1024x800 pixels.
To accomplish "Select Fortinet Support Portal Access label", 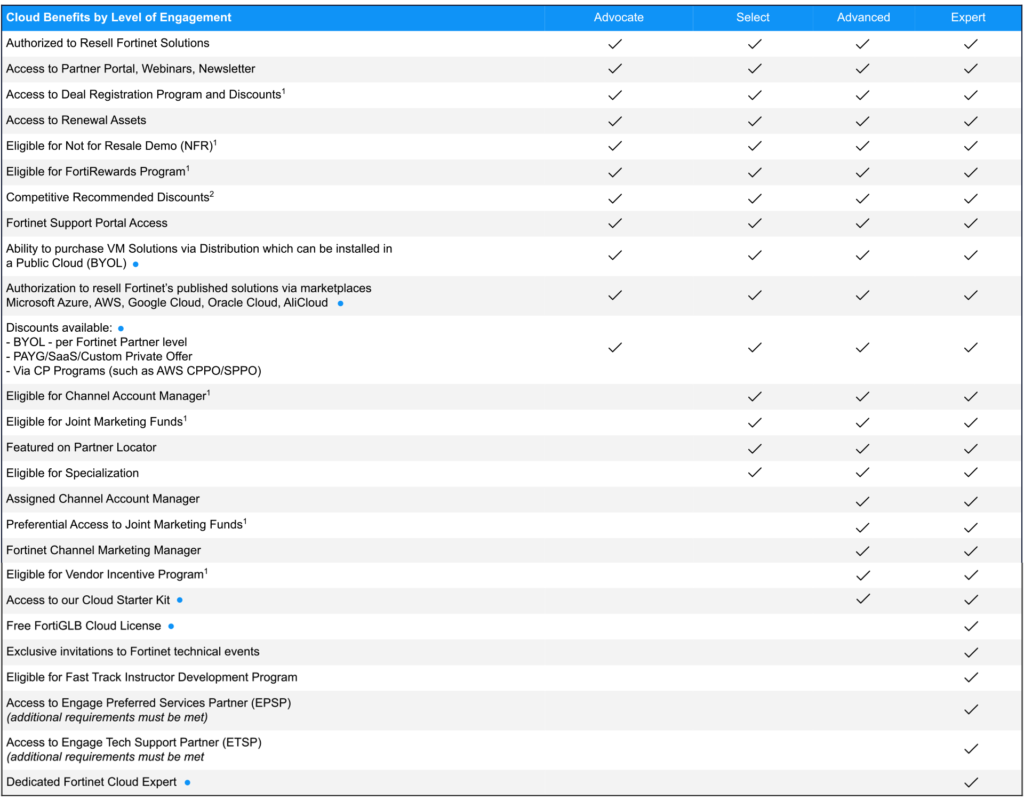I will point(87,223).
